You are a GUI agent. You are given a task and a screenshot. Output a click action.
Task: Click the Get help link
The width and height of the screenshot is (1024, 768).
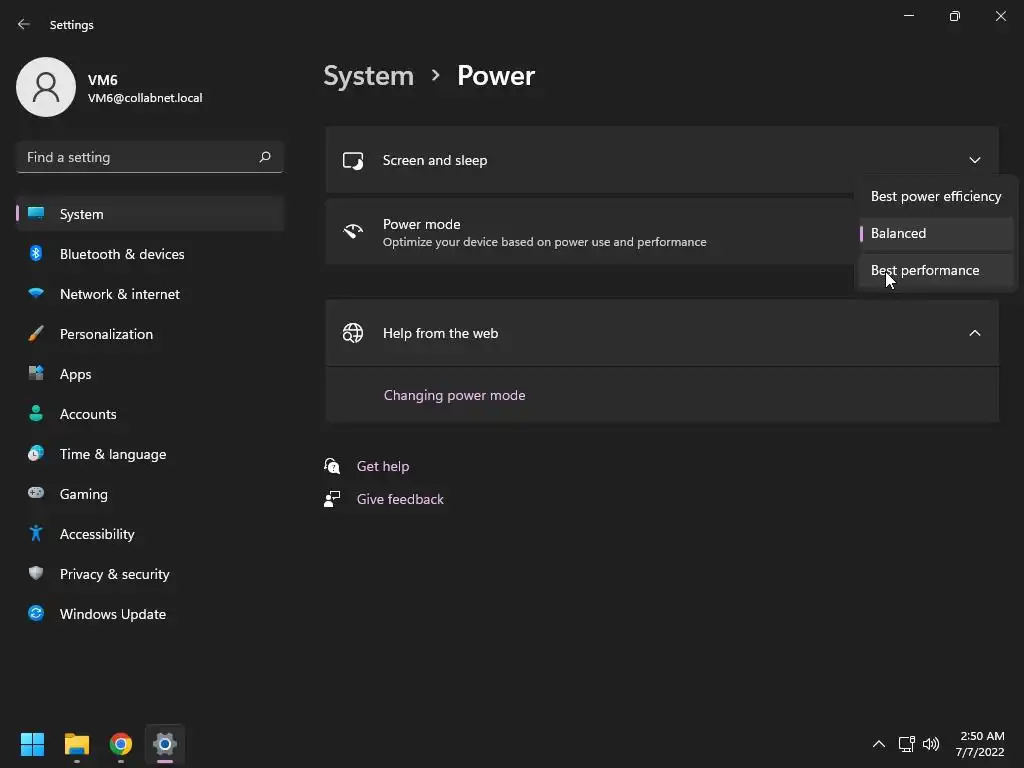(383, 466)
